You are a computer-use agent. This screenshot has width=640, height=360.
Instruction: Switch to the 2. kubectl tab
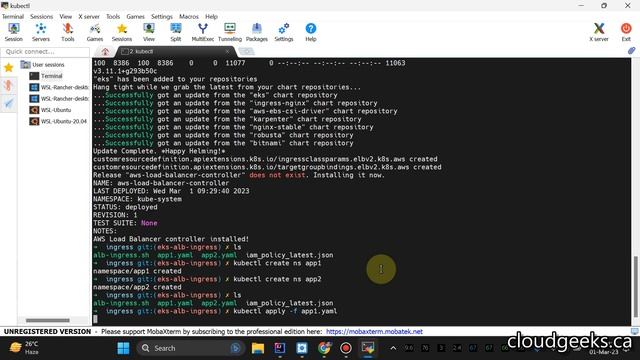(x=176, y=51)
